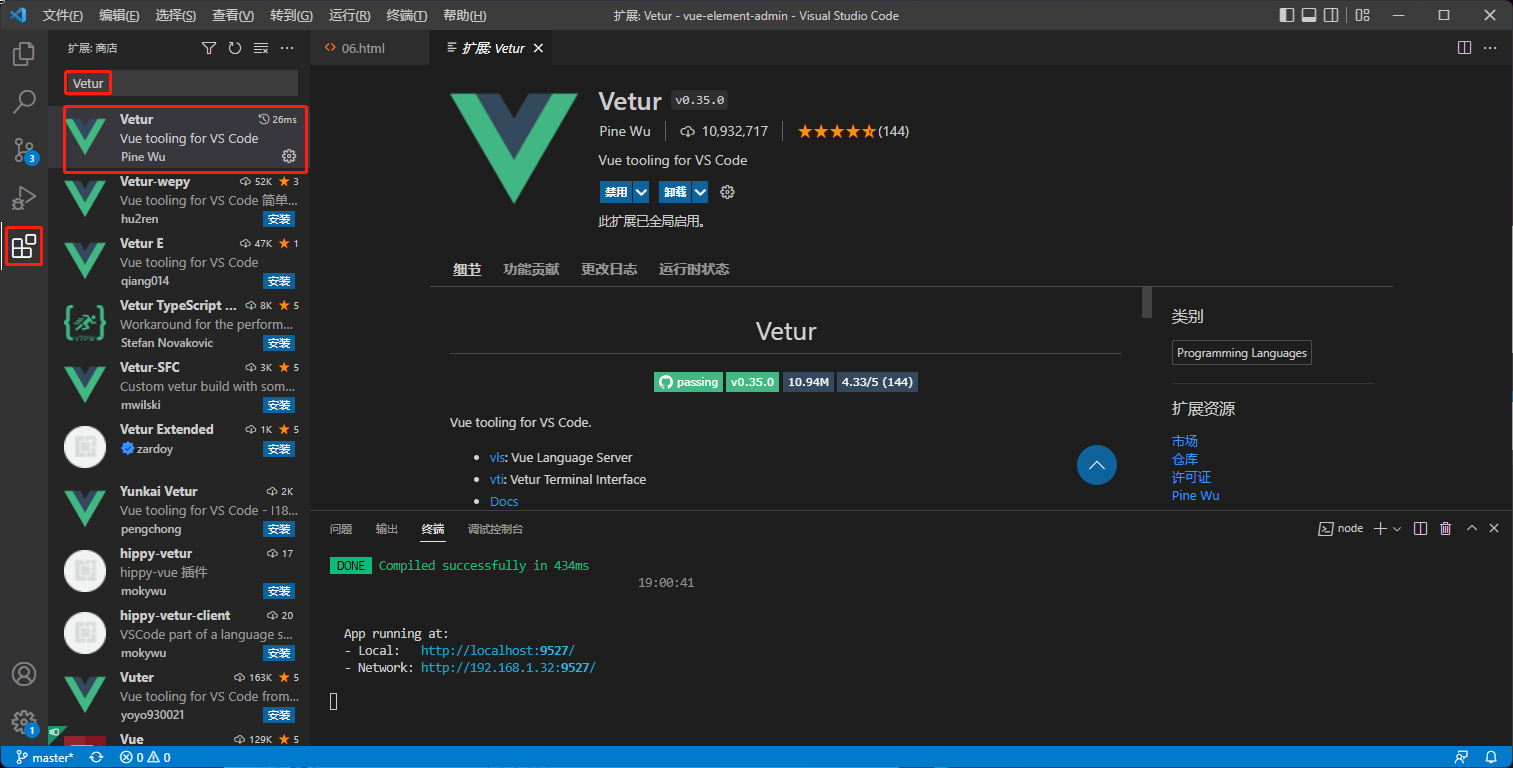
Task: Open the View menu
Action: (233, 15)
